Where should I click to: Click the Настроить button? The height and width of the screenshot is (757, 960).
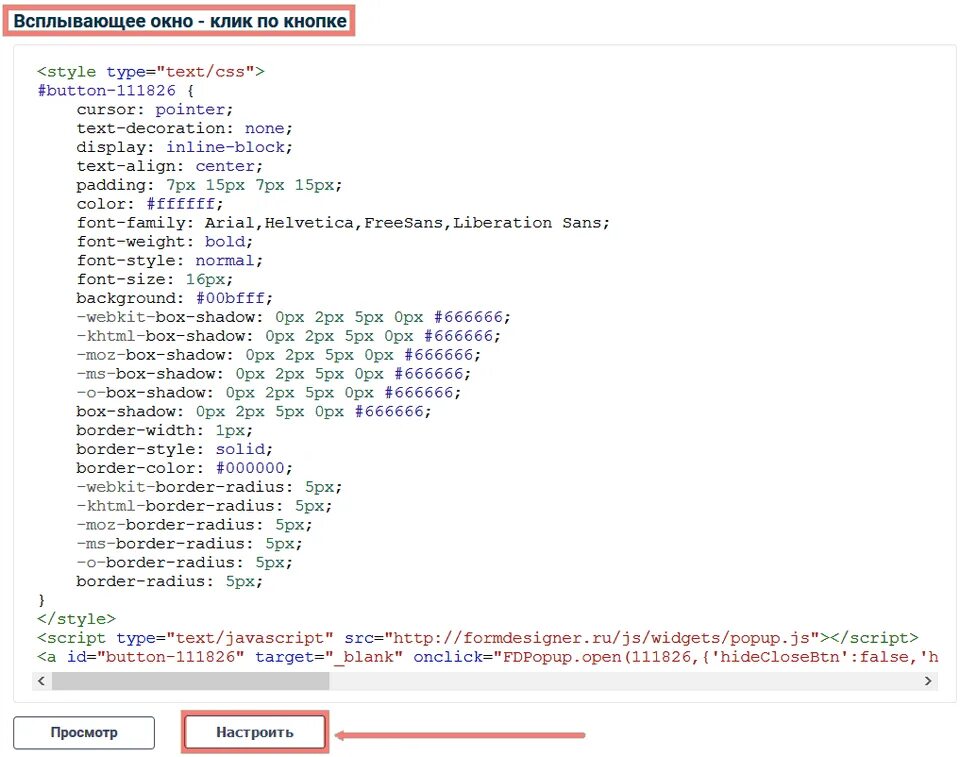coord(255,732)
